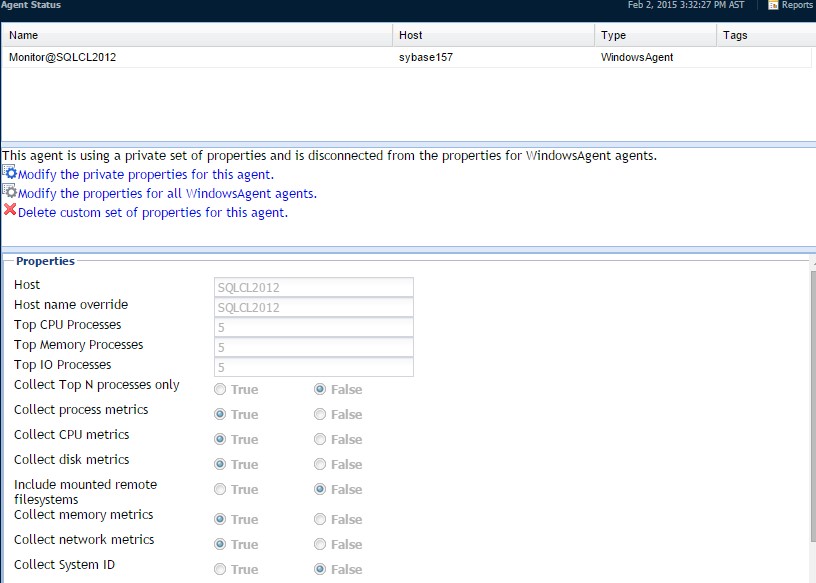
Task: Enable True for Collect process metrics
Action: point(219,414)
